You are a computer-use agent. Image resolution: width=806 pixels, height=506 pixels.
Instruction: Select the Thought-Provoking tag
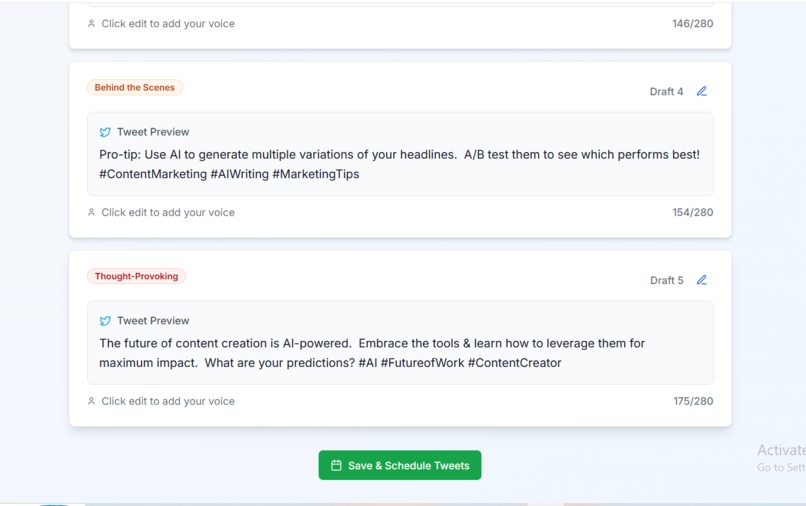pos(136,276)
